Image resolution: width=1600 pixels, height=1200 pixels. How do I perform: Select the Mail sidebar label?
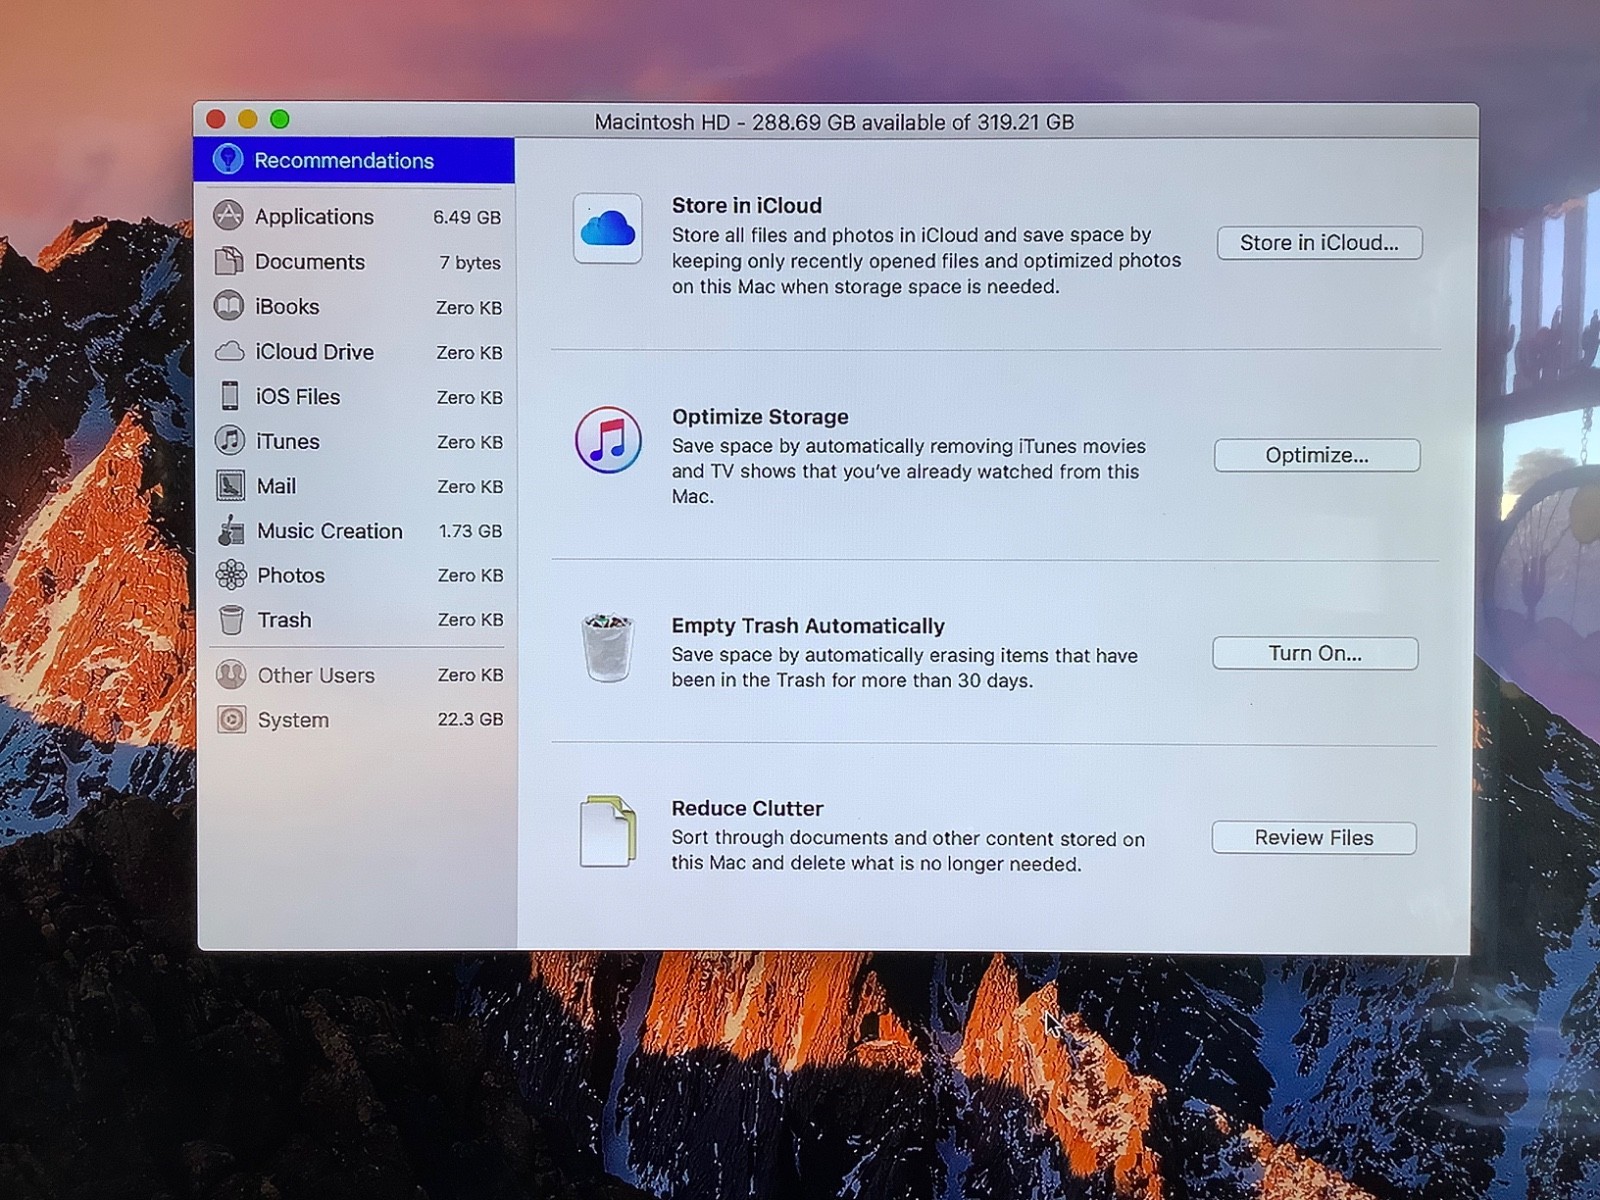tap(276, 486)
